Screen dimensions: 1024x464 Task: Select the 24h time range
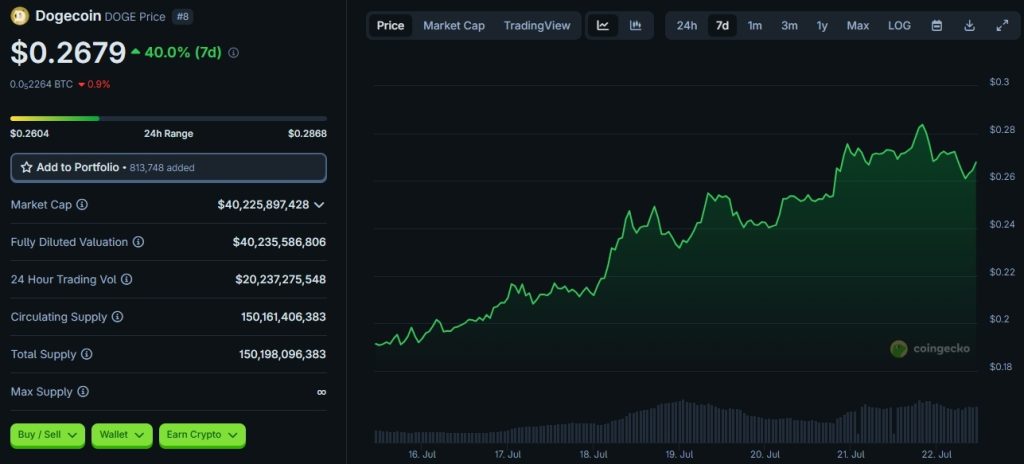pyautogui.click(x=687, y=26)
